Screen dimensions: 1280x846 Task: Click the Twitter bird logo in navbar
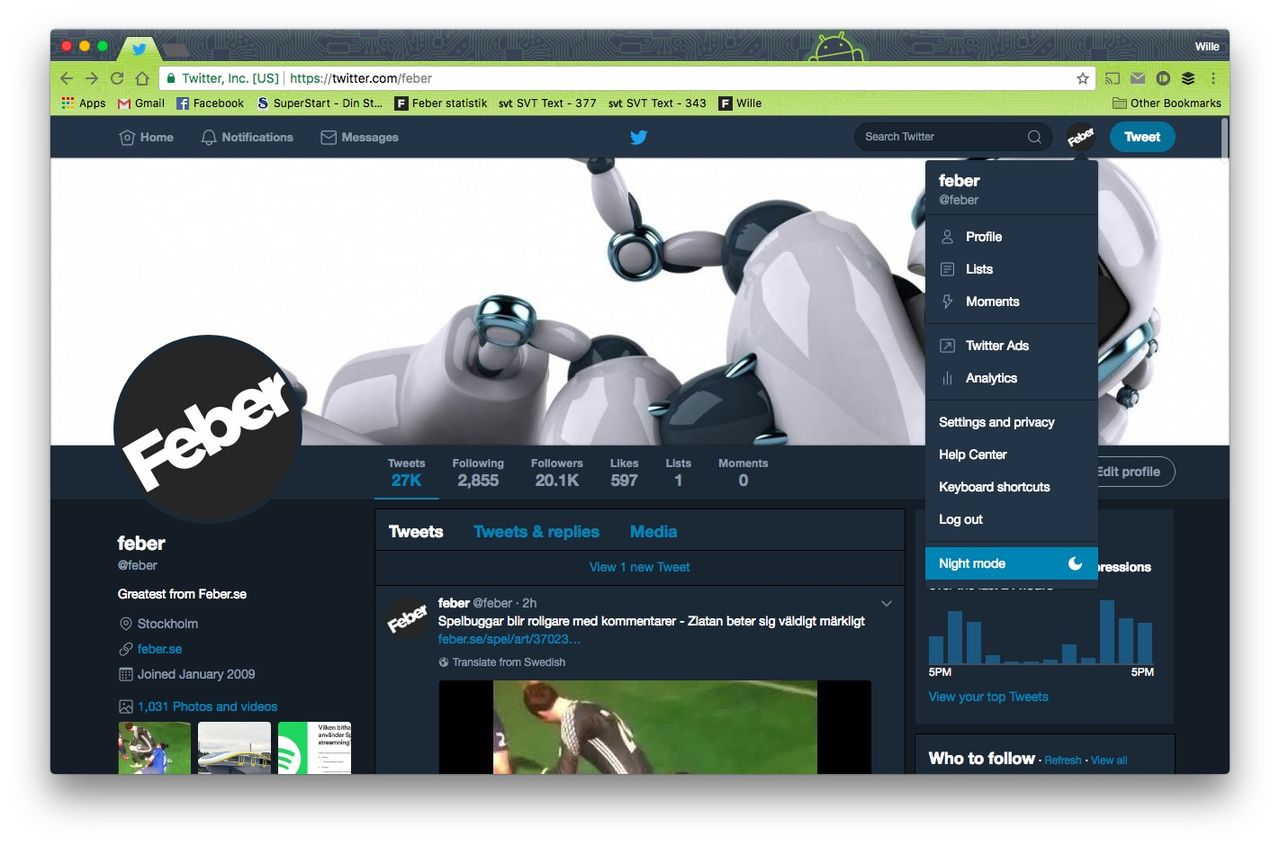tap(639, 137)
